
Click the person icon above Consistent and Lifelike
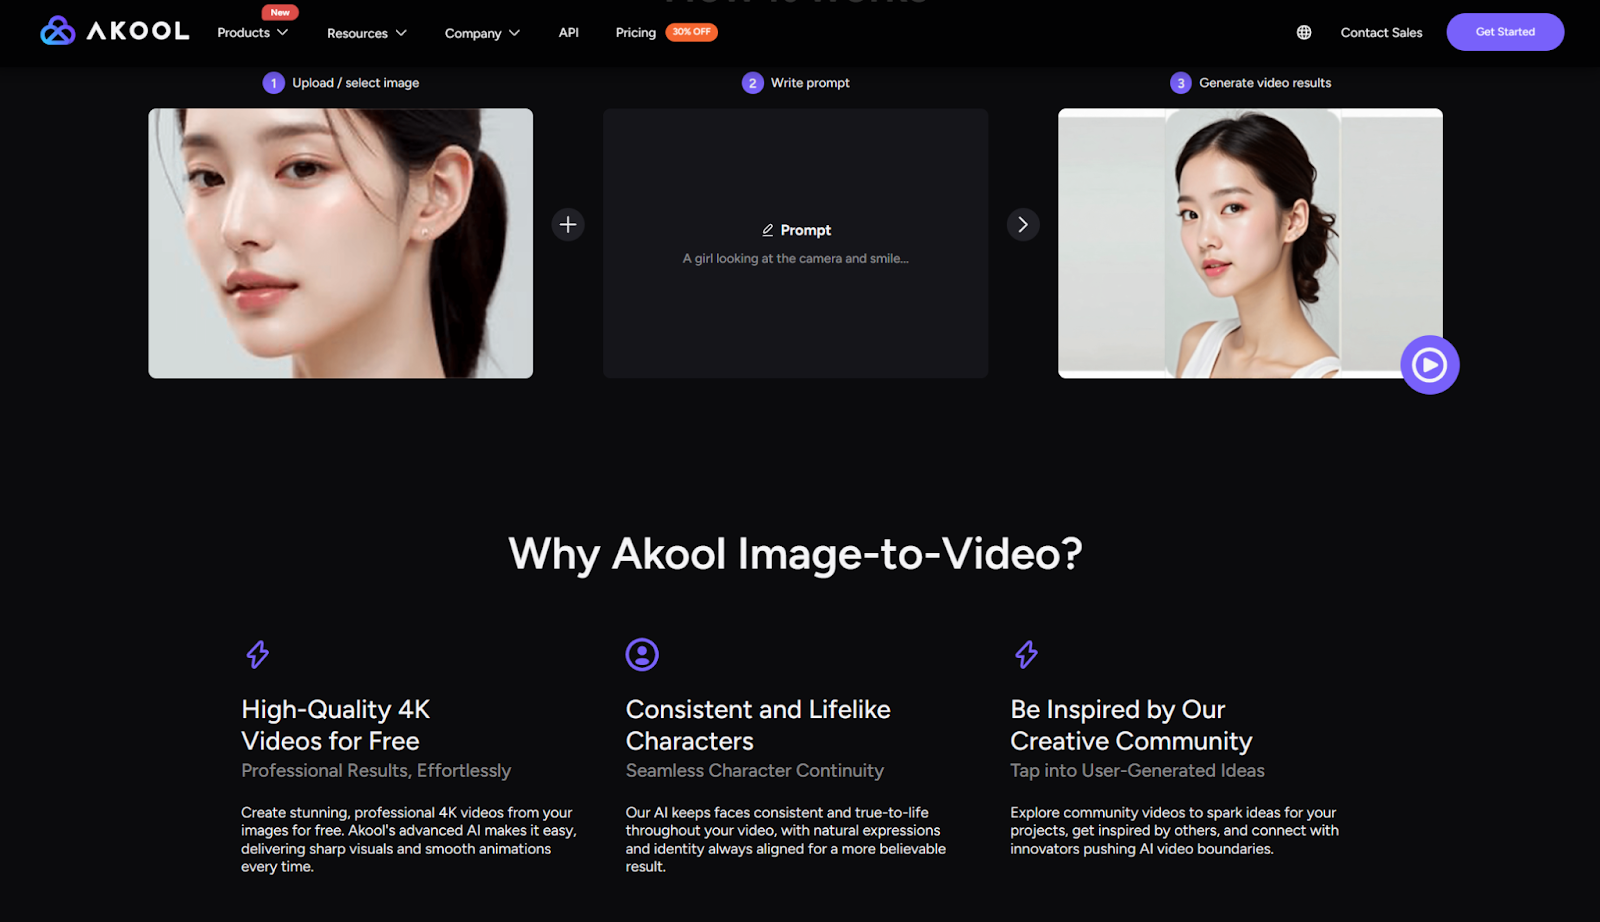click(642, 654)
